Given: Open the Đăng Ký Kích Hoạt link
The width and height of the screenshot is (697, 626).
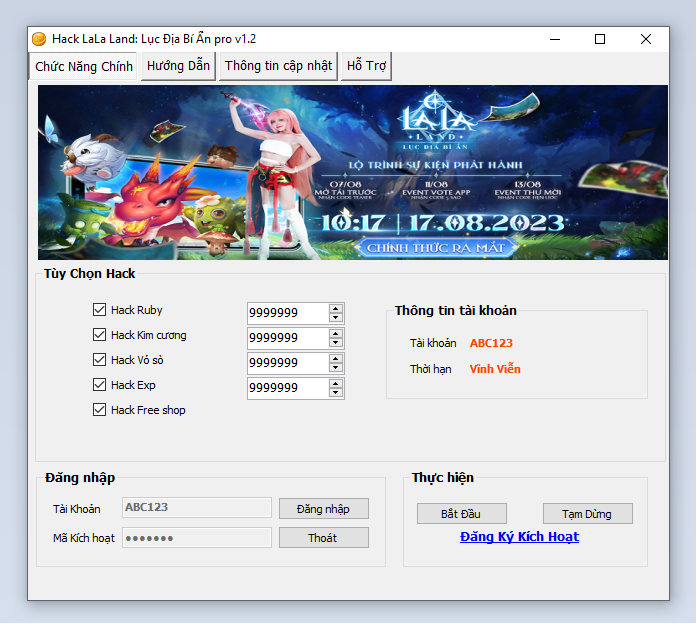Looking at the screenshot, I should pyautogui.click(x=519, y=537).
